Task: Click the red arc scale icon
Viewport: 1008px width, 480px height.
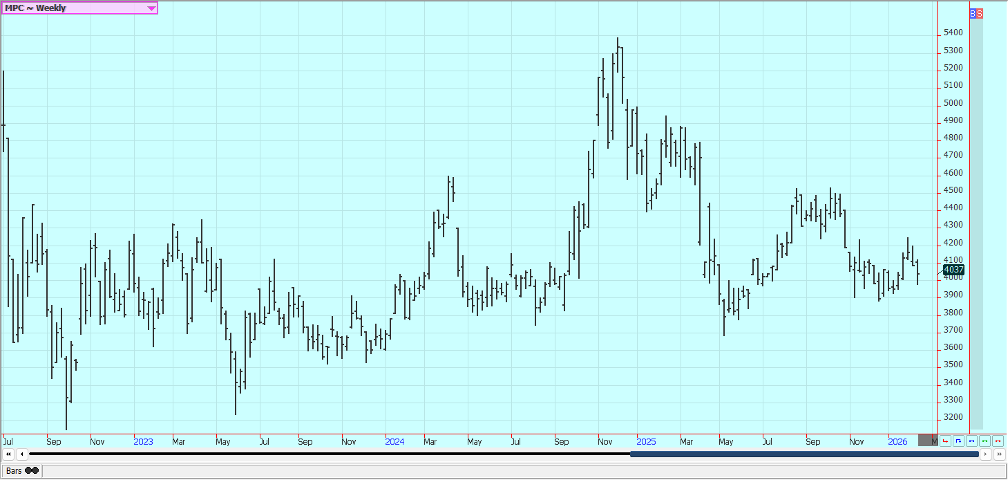Action: click(997, 440)
